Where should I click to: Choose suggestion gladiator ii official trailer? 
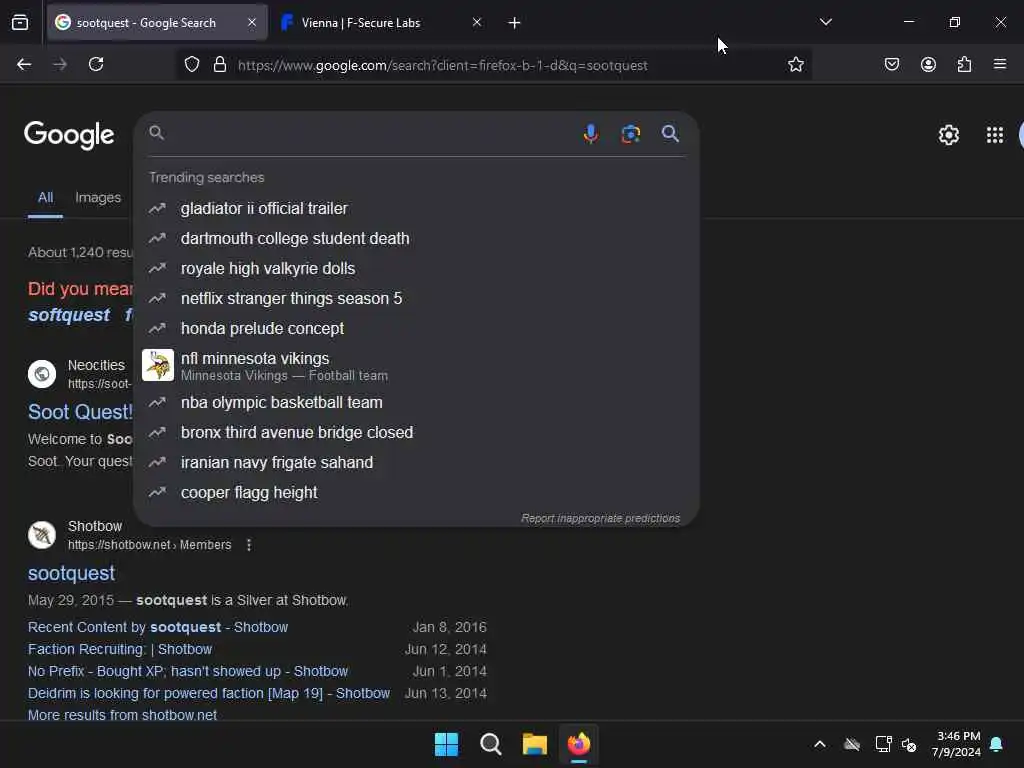[x=415, y=208]
